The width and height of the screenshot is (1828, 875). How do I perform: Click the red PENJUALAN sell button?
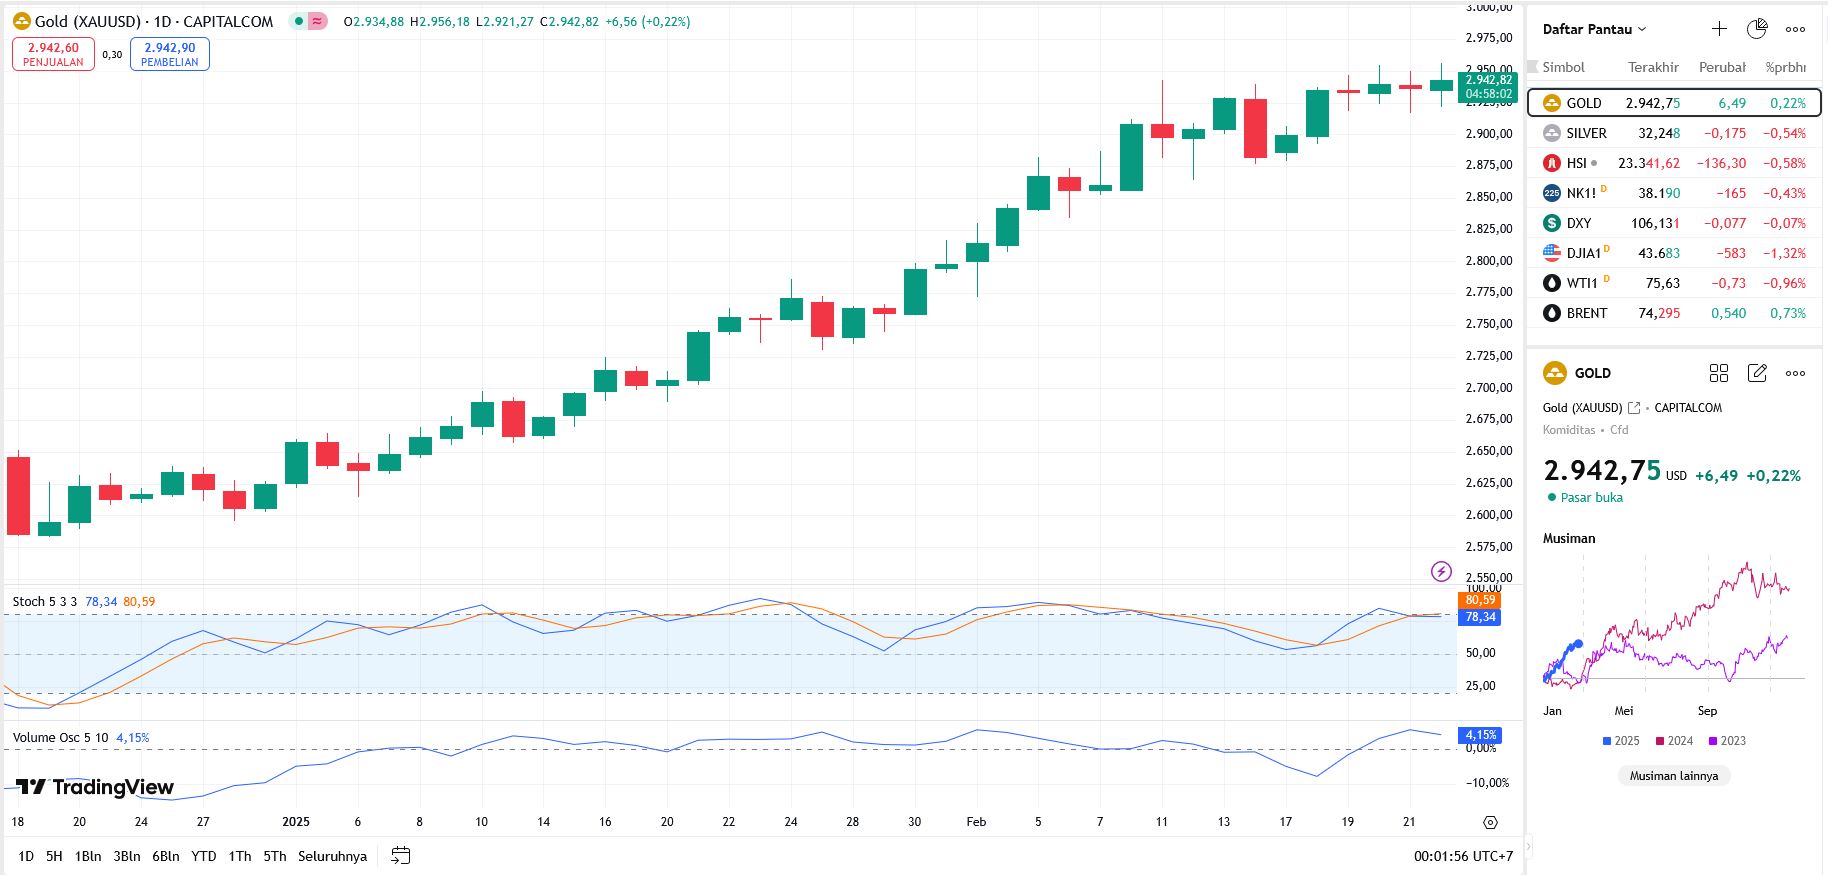coord(53,54)
